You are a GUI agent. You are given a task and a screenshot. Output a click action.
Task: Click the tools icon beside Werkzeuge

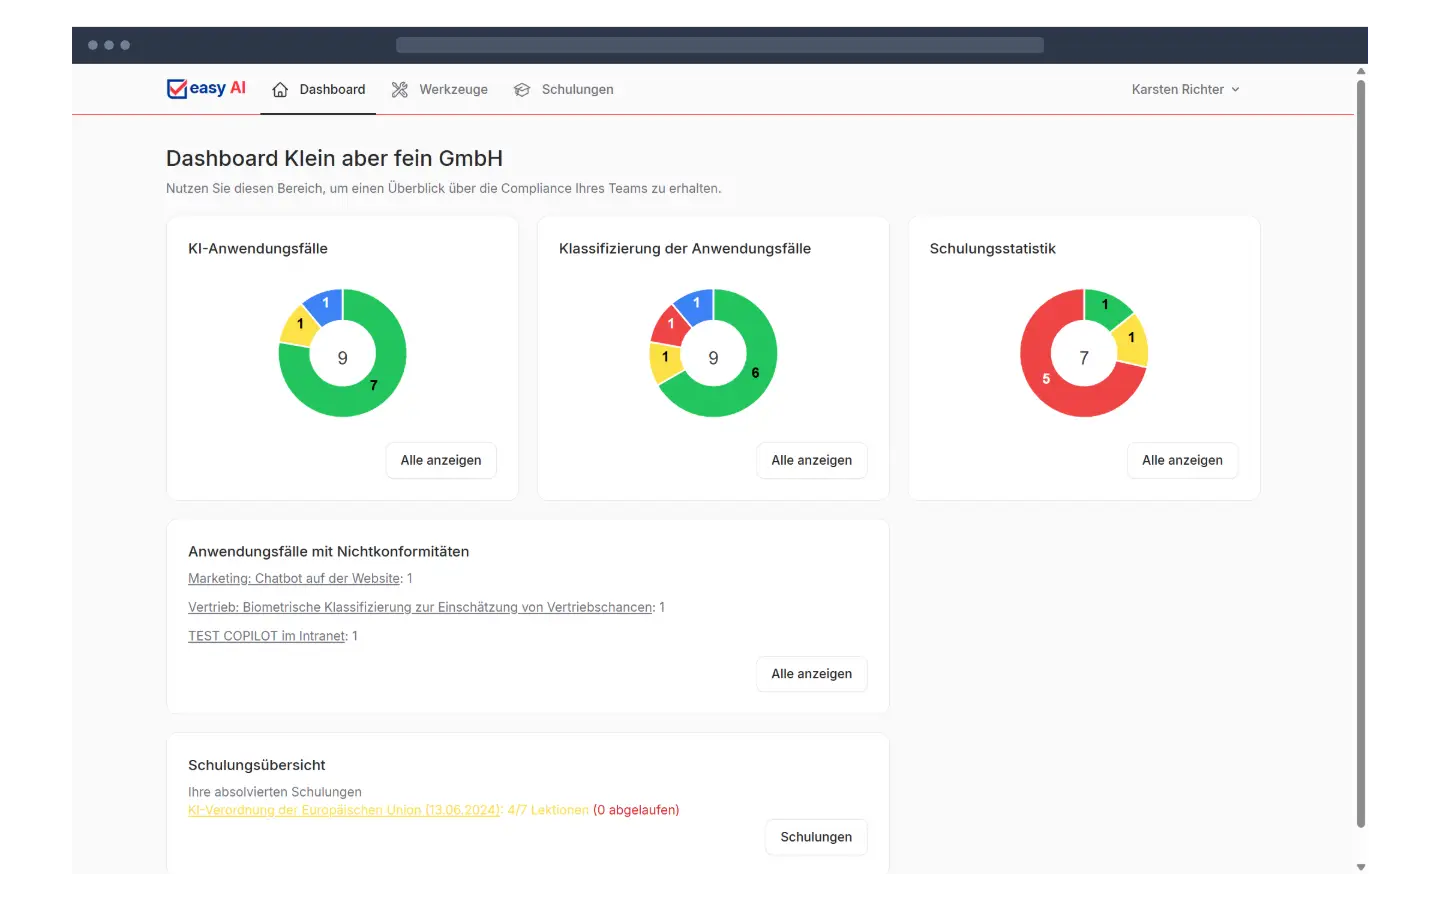399,89
